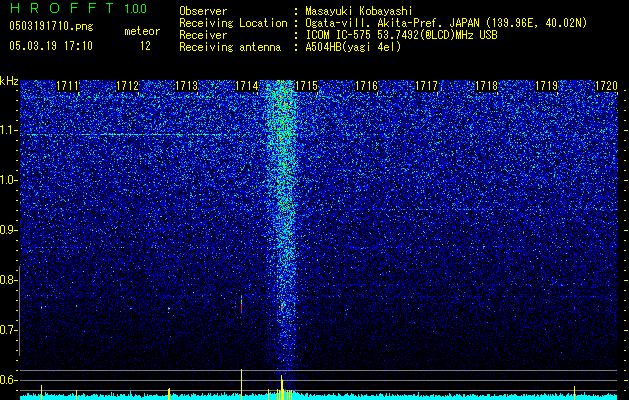Viewport: 629px width, 400px height.
Task: Click the Observer label
Action: 203,11
